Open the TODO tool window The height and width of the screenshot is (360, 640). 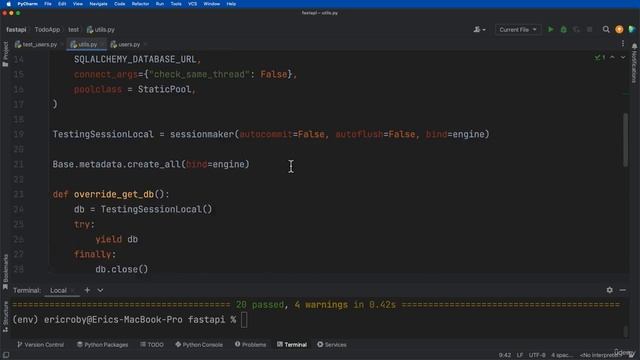(x=151, y=344)
